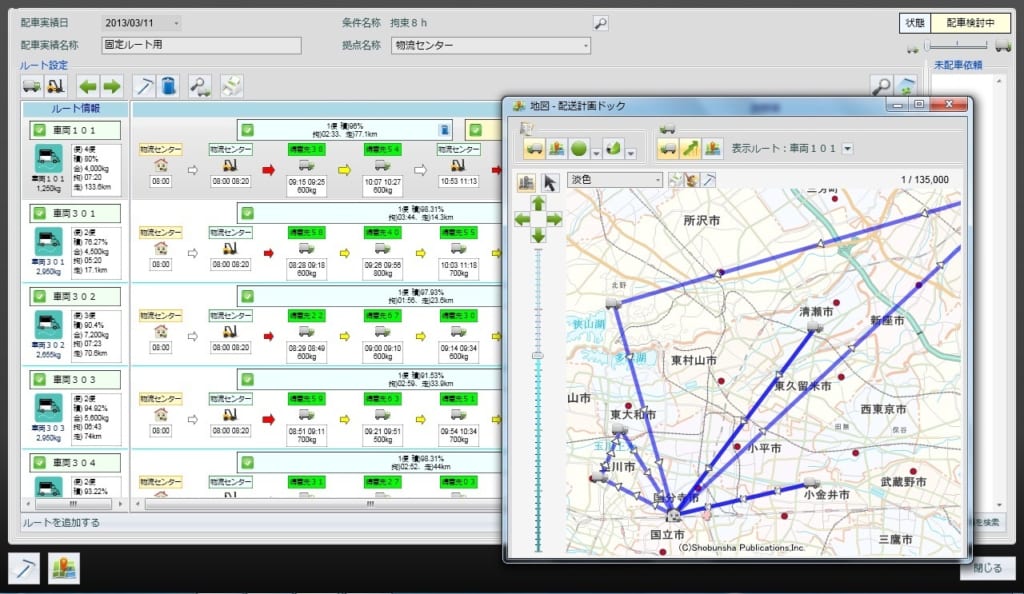Click the printer icon in route toolbar
The width and height of the screenshot is (1024, 594).
pyautogui.click(x=231, y=86)
